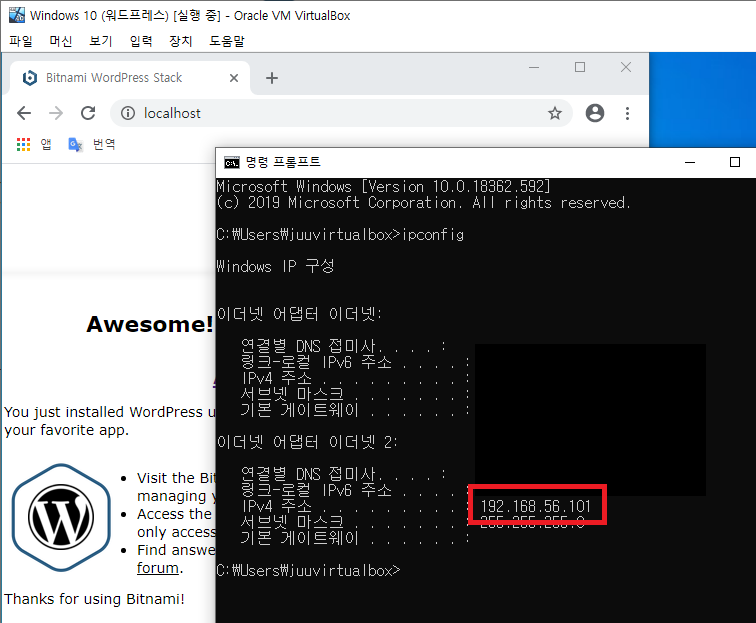Click the command prompt title bar icon
This screenshot has width=756, height=623.
tap(231, 163)
